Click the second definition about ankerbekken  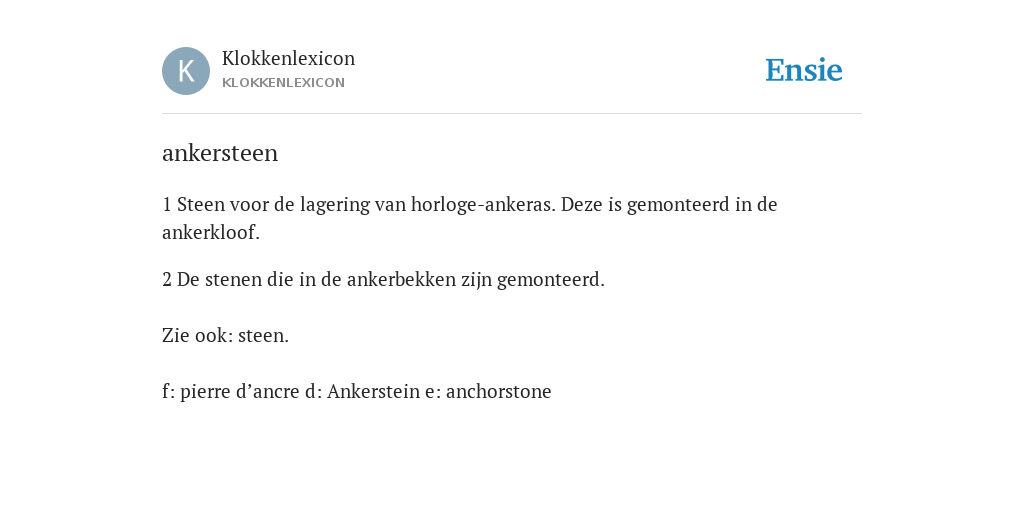pyautogui.click(x=383, y=280)
